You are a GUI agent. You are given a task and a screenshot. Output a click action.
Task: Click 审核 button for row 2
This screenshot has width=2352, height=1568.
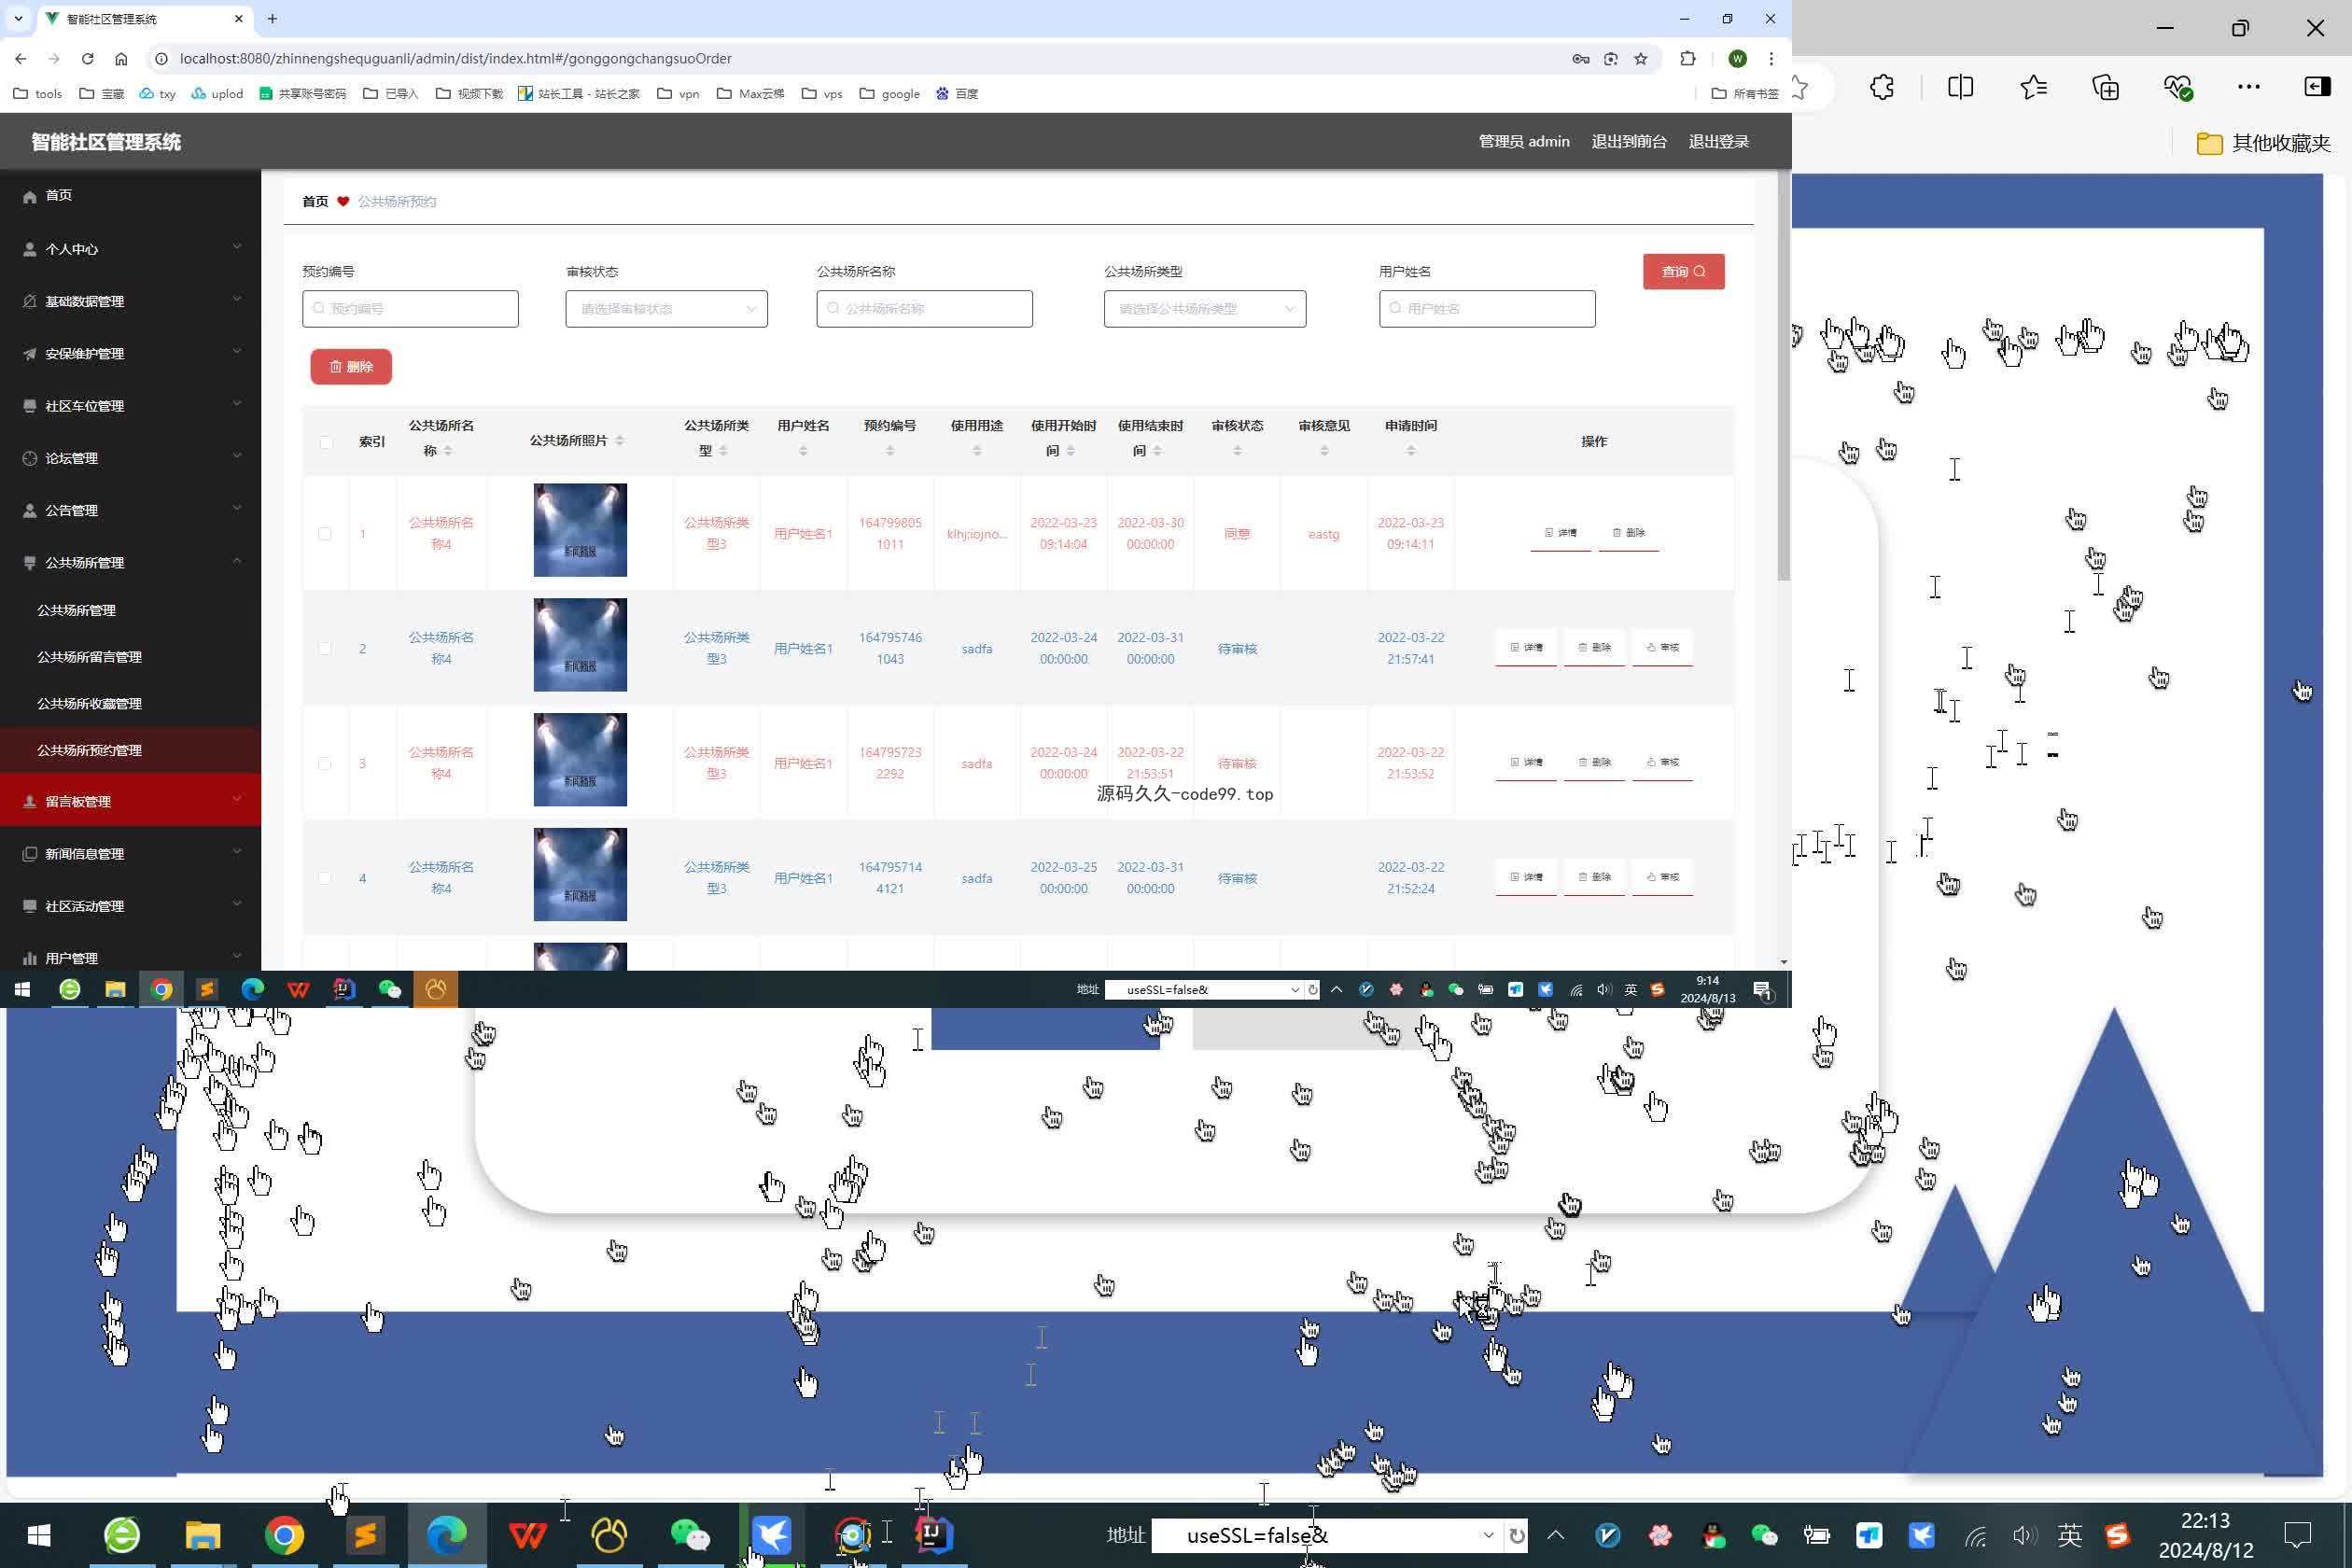pyautogui.click(x=1662, y=648)
